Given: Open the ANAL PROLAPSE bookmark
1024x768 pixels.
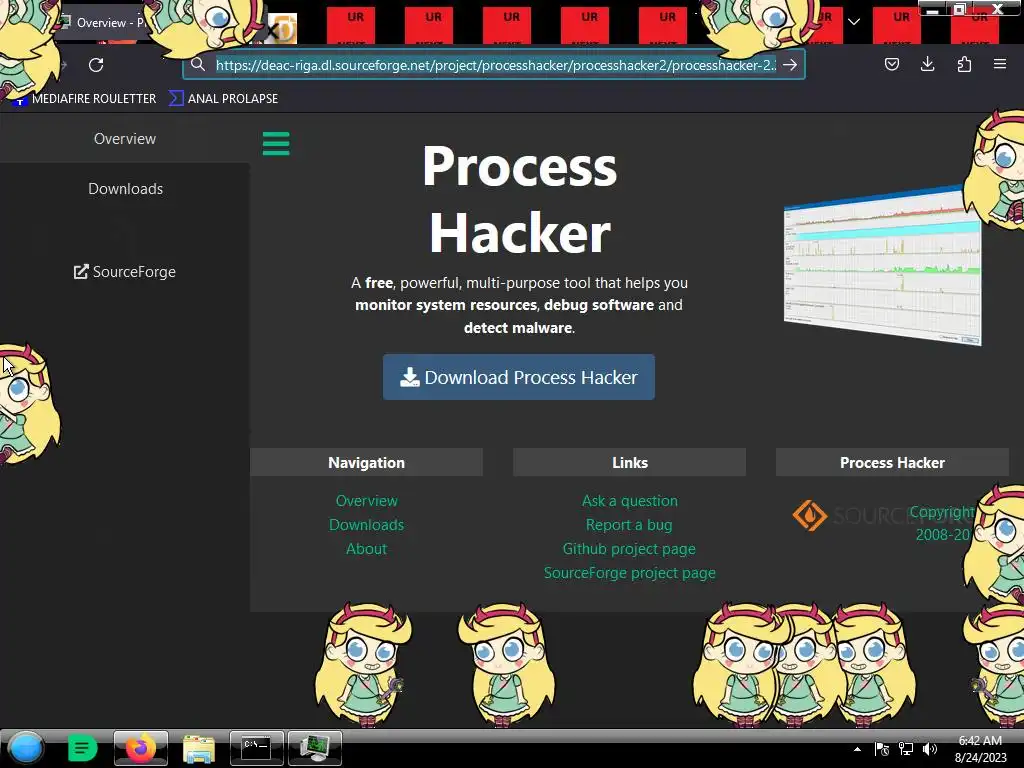Looking at the screenshot, I should 223,99.
